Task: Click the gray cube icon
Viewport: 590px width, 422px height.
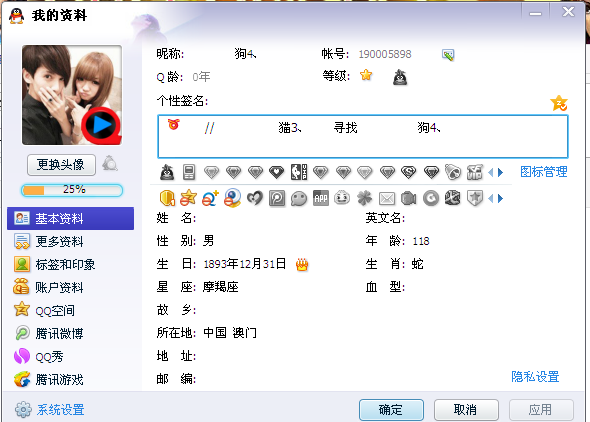Action: pyautogui.click(x=453, y=198)
